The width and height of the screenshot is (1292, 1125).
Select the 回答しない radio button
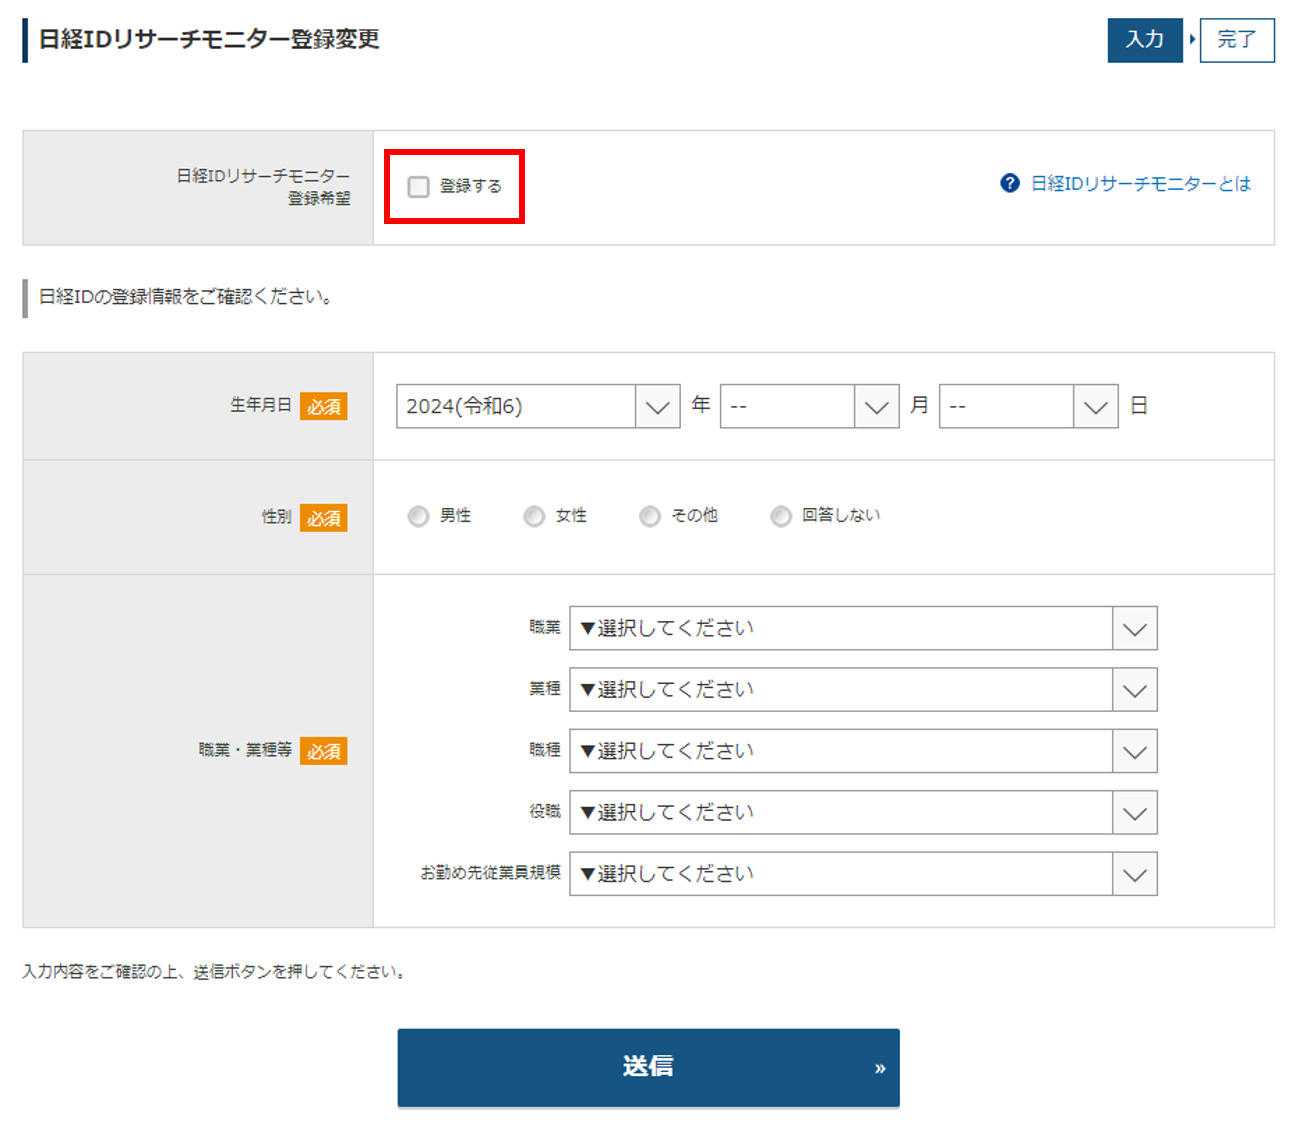pyautogui.click(x=781, y=516)
